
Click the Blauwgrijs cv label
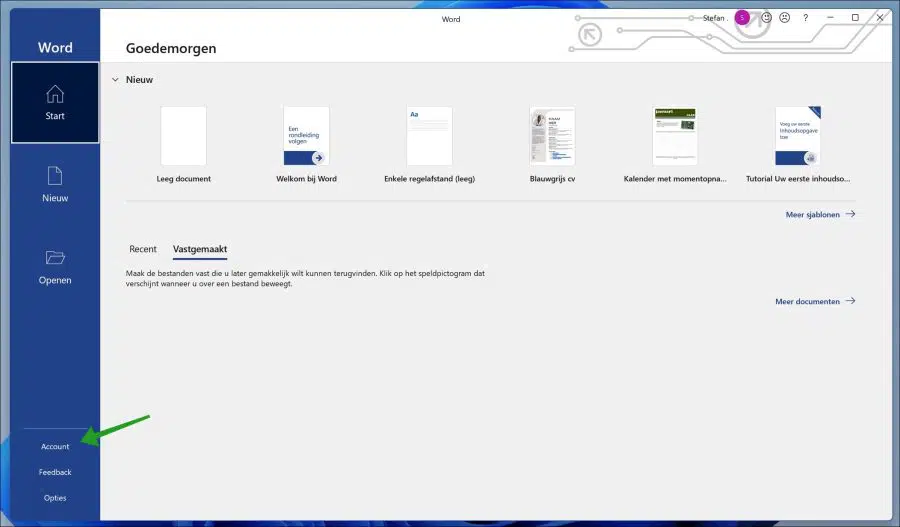[552, 179]
